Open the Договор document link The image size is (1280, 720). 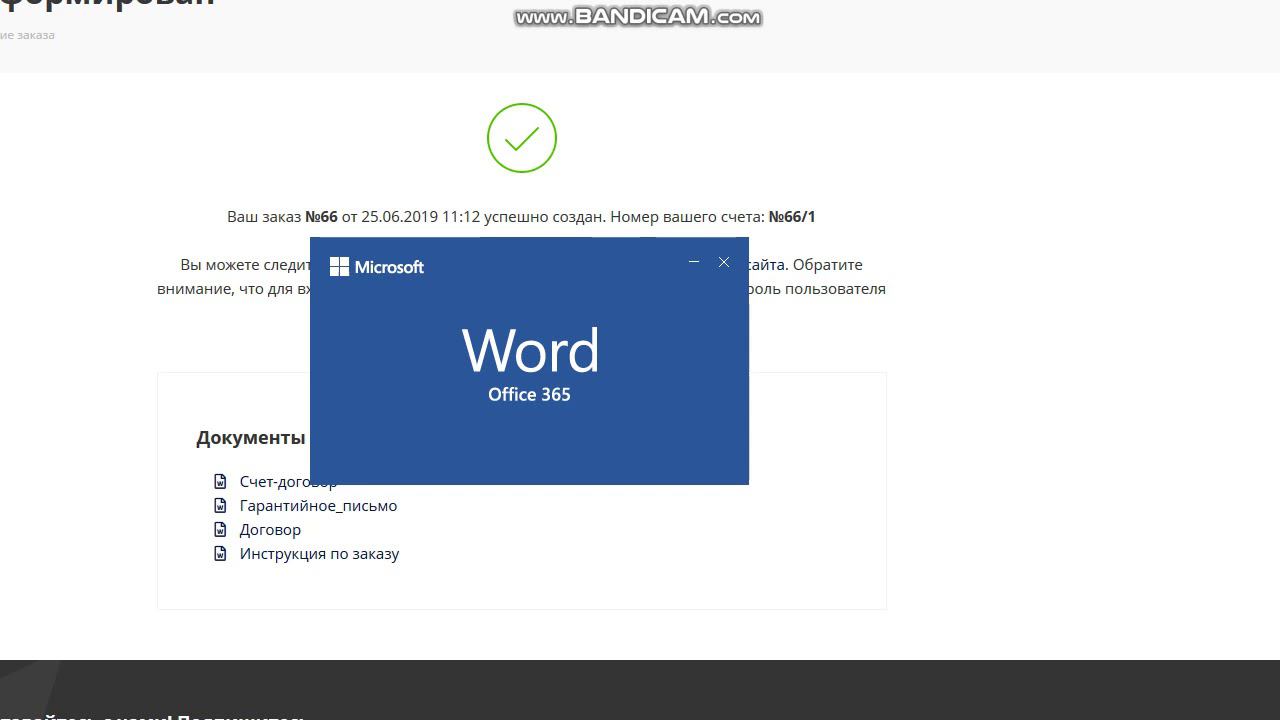point(270,530)
